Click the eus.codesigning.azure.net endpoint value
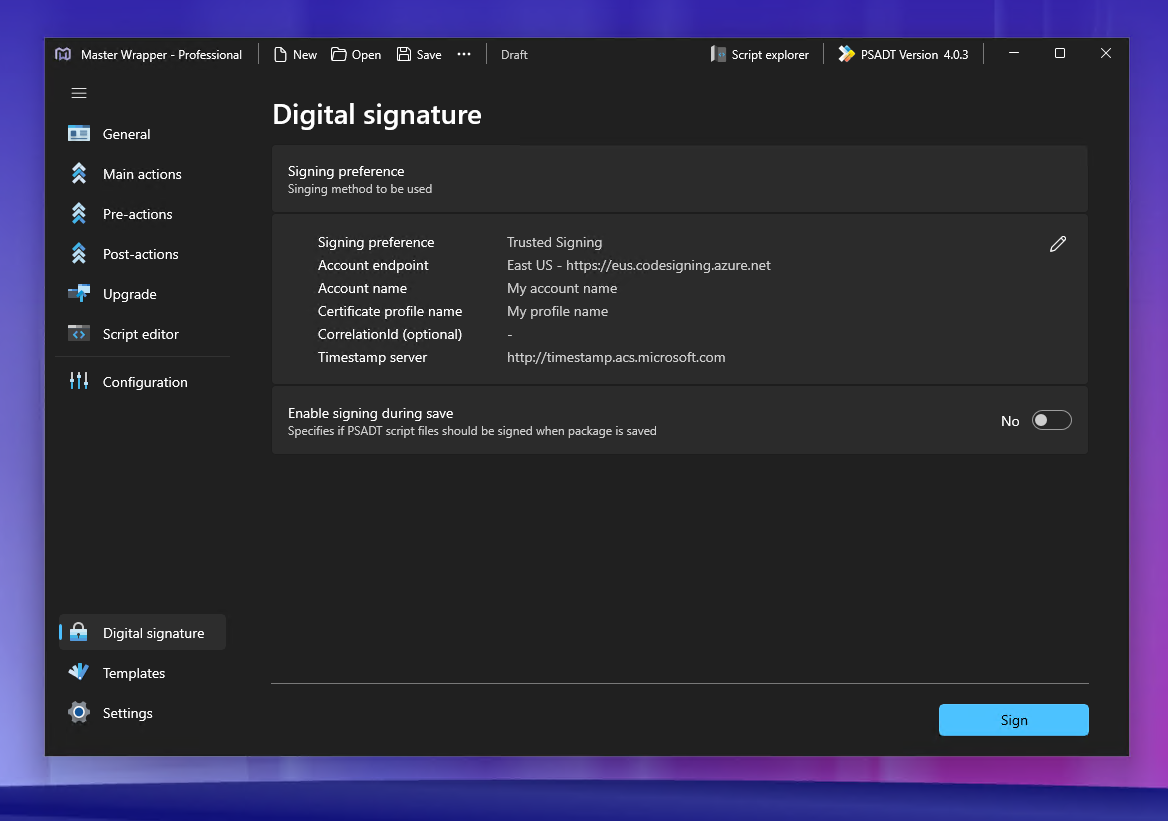The width and height of the screenshot is (1168, 821). (x=638, y=265)
